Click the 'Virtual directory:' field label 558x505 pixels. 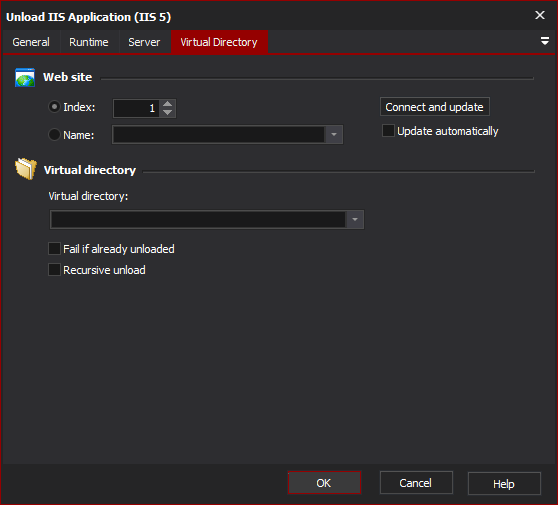[88, 196]
